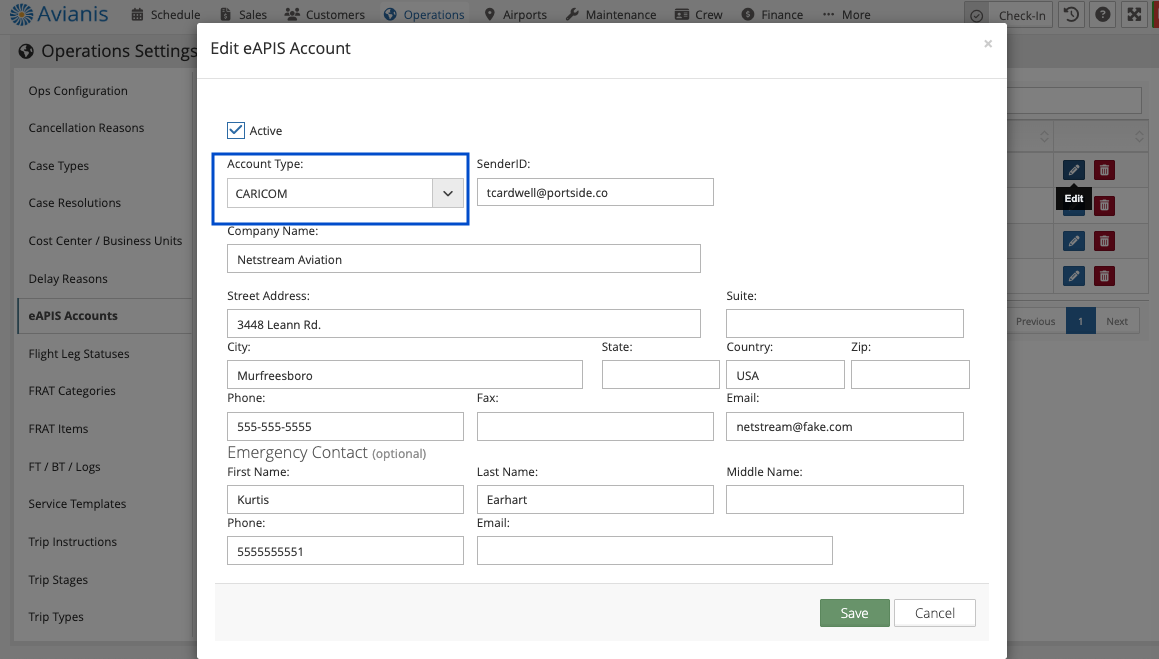Save the eAPIS account changes

pyautogui.click(x=854, y=613)
